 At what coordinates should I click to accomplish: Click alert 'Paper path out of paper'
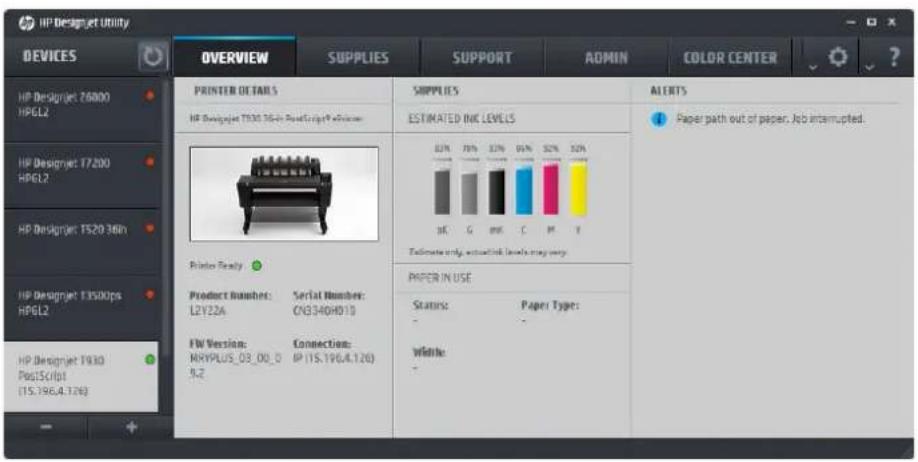(770, 119)
